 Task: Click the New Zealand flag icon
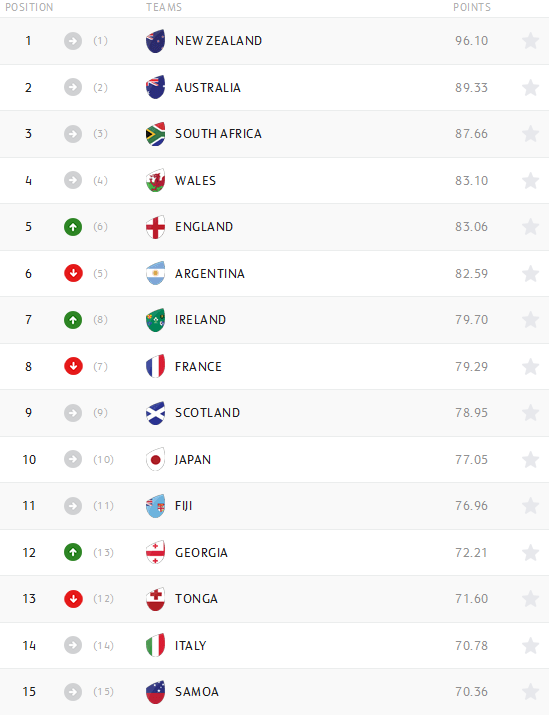[x=155, y=41]
